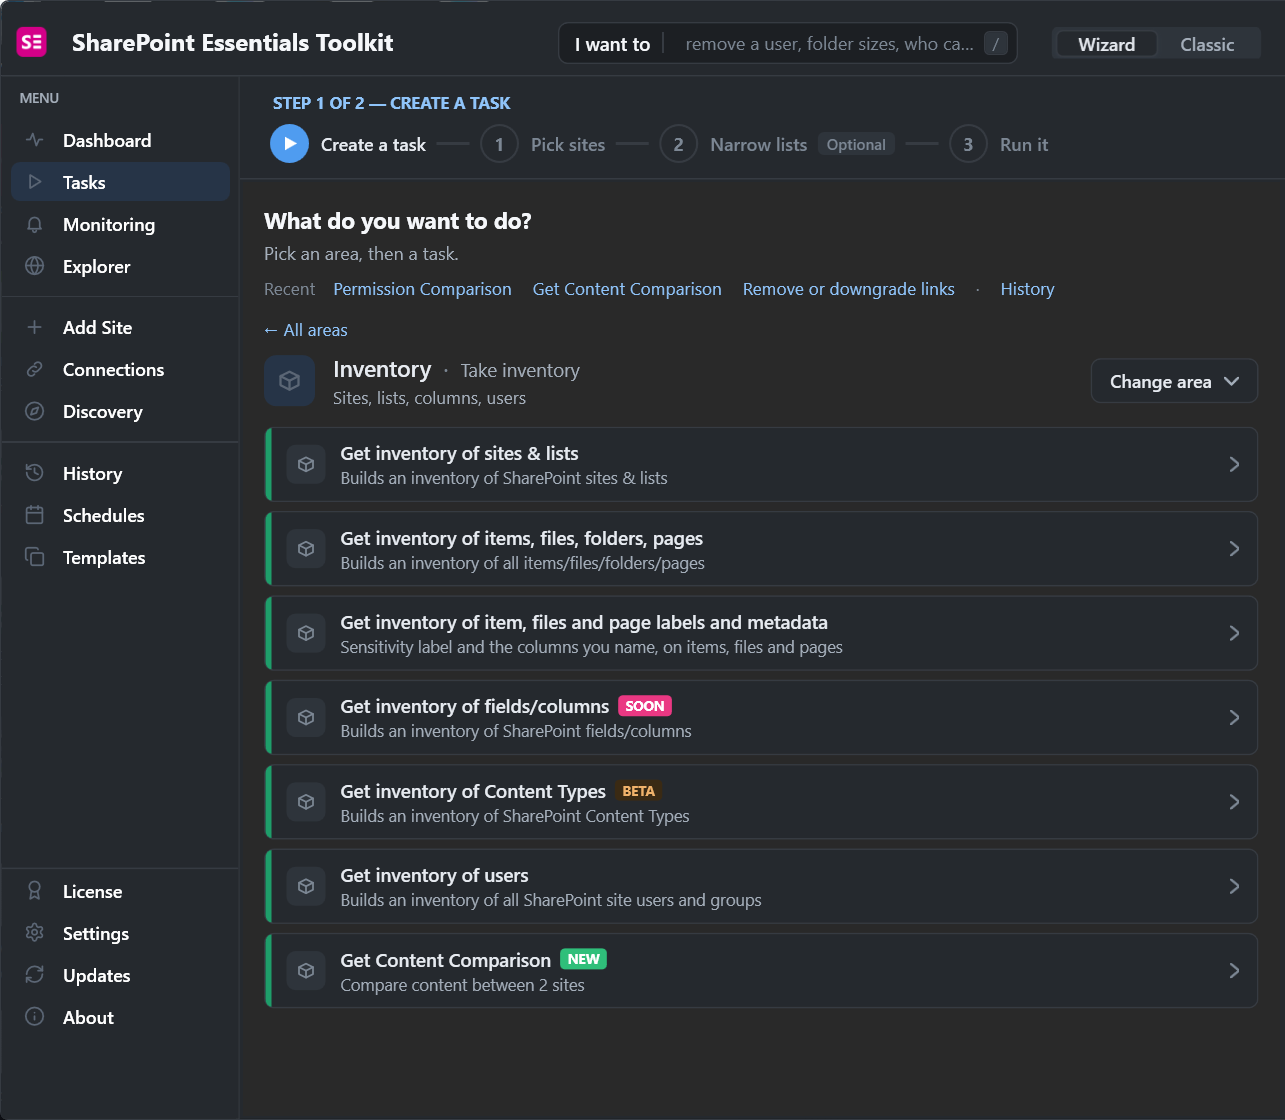Expand Get inventory of users chevron
The image size is (1285, 1120).
tap(1234, 887)
